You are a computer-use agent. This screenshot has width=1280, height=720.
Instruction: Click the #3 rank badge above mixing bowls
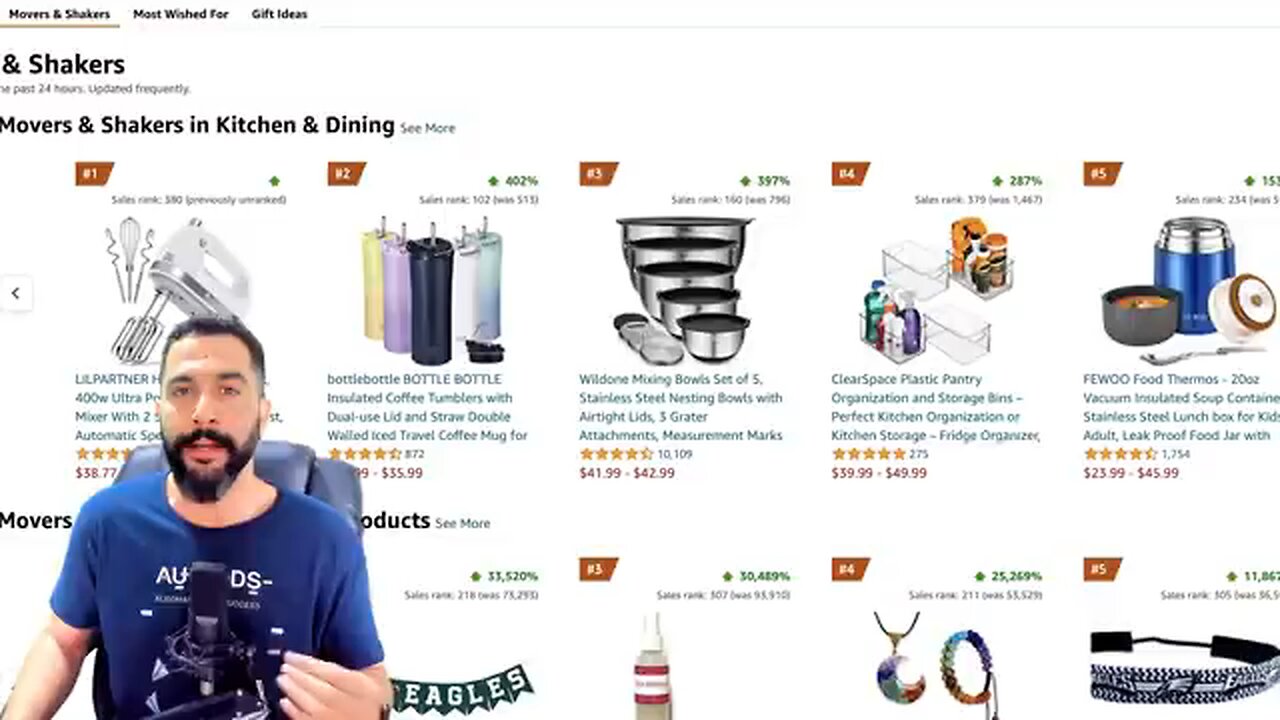point(597,174)
